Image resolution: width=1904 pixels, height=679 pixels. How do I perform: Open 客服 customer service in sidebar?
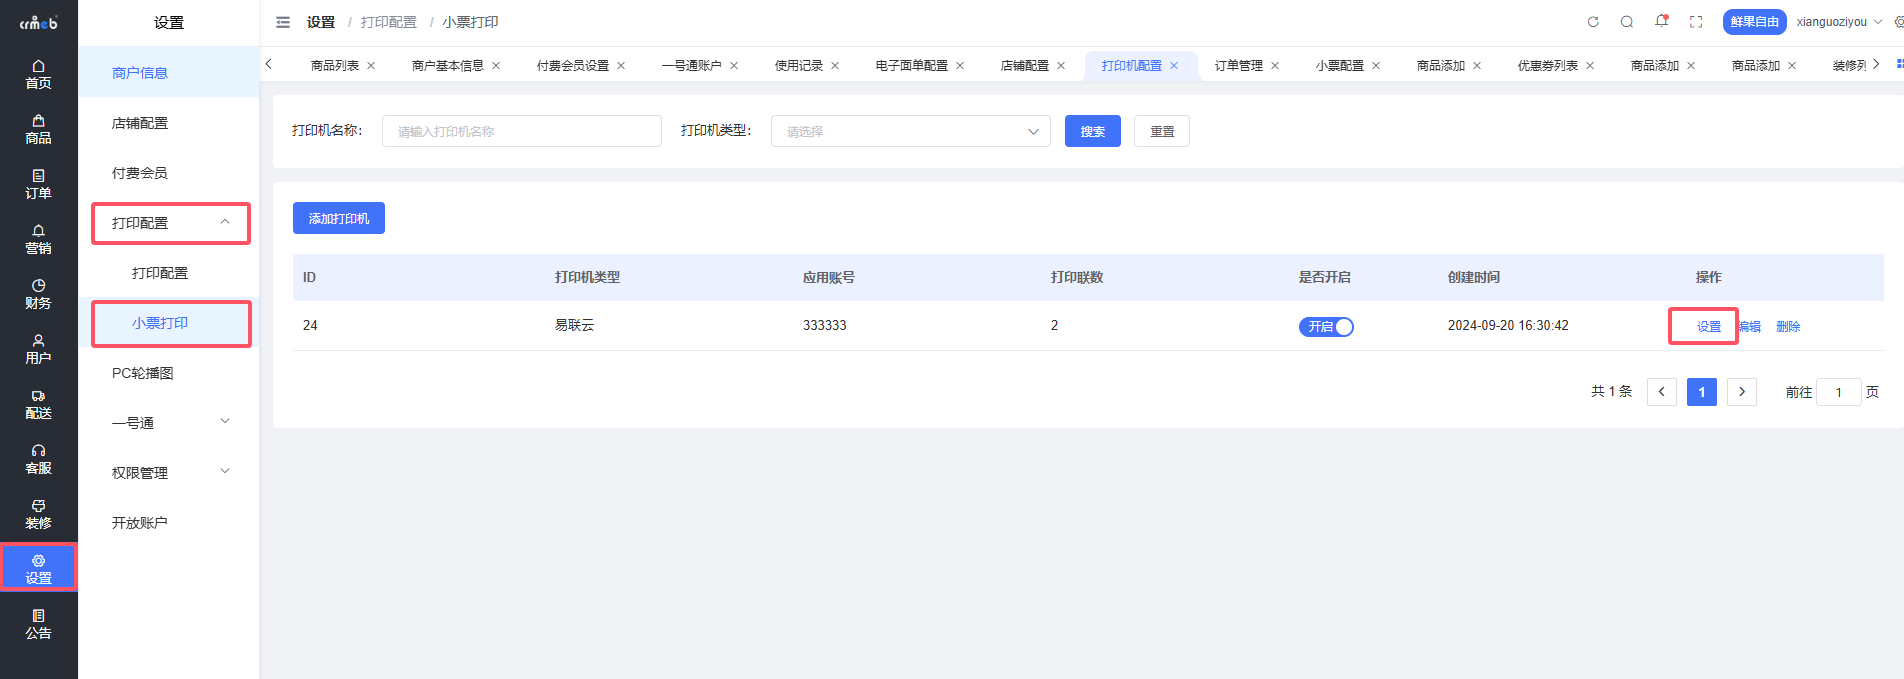click(38, 459)
